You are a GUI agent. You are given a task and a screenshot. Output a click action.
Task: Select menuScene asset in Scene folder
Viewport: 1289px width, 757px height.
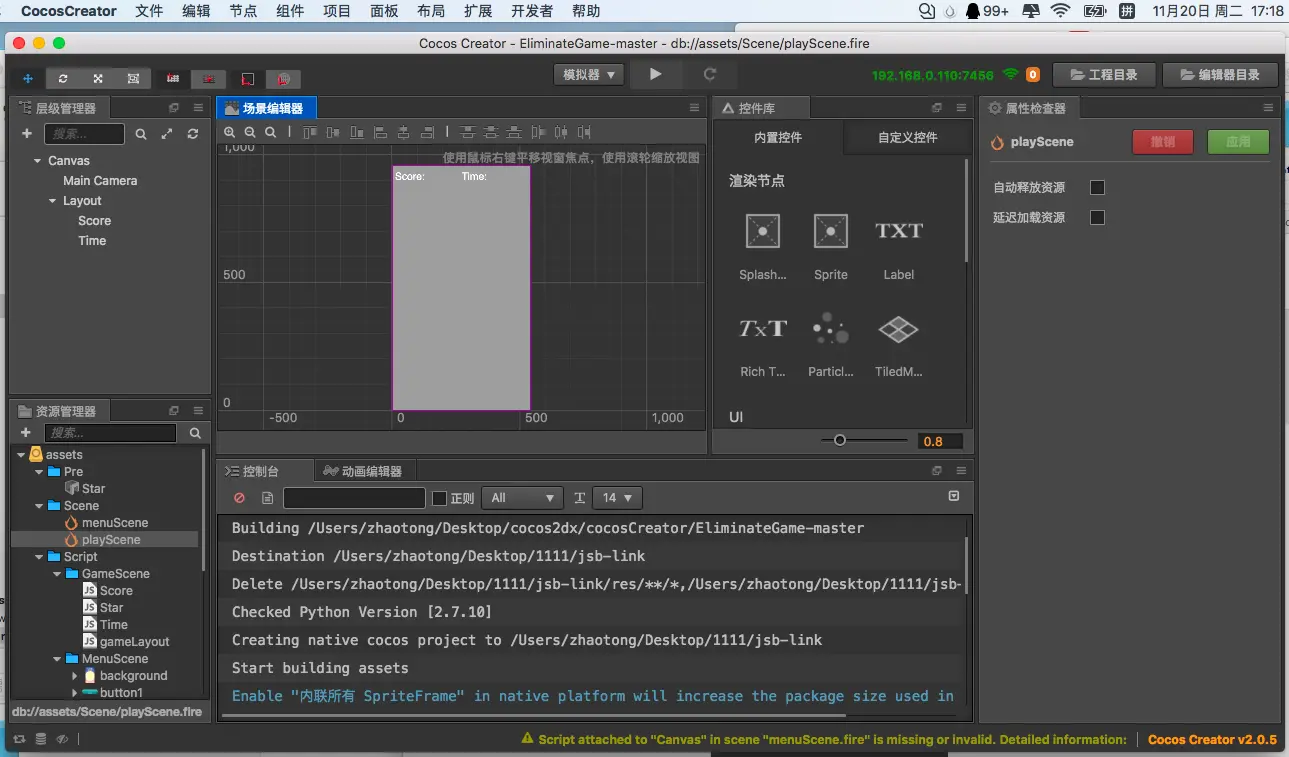click(x=115, y=523)
